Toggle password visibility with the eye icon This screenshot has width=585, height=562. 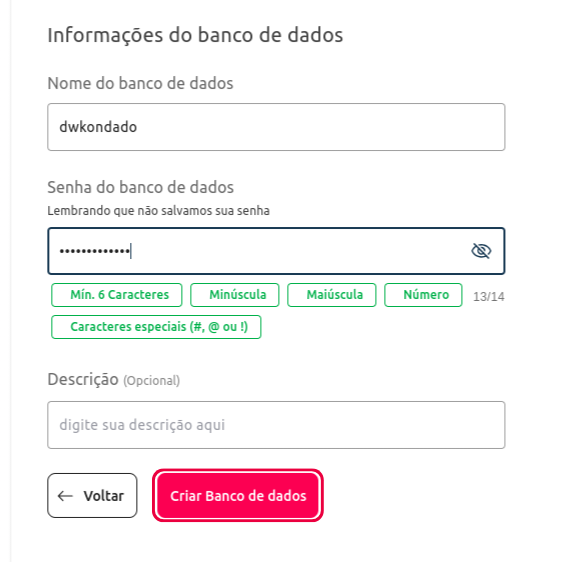[x=481, y=251]
